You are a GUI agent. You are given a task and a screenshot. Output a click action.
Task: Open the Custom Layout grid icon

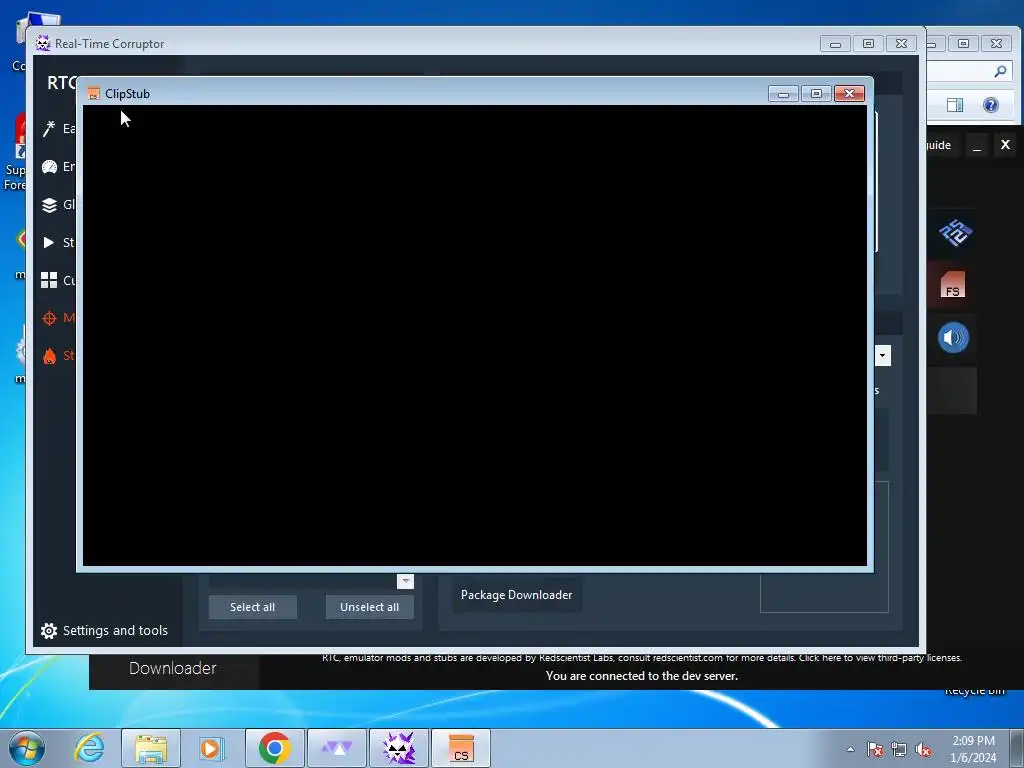pos(49,280)
